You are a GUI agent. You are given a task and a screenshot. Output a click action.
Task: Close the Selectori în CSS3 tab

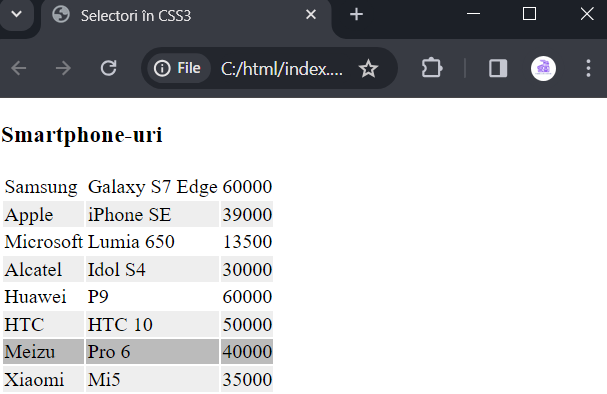tap(311, 15)
